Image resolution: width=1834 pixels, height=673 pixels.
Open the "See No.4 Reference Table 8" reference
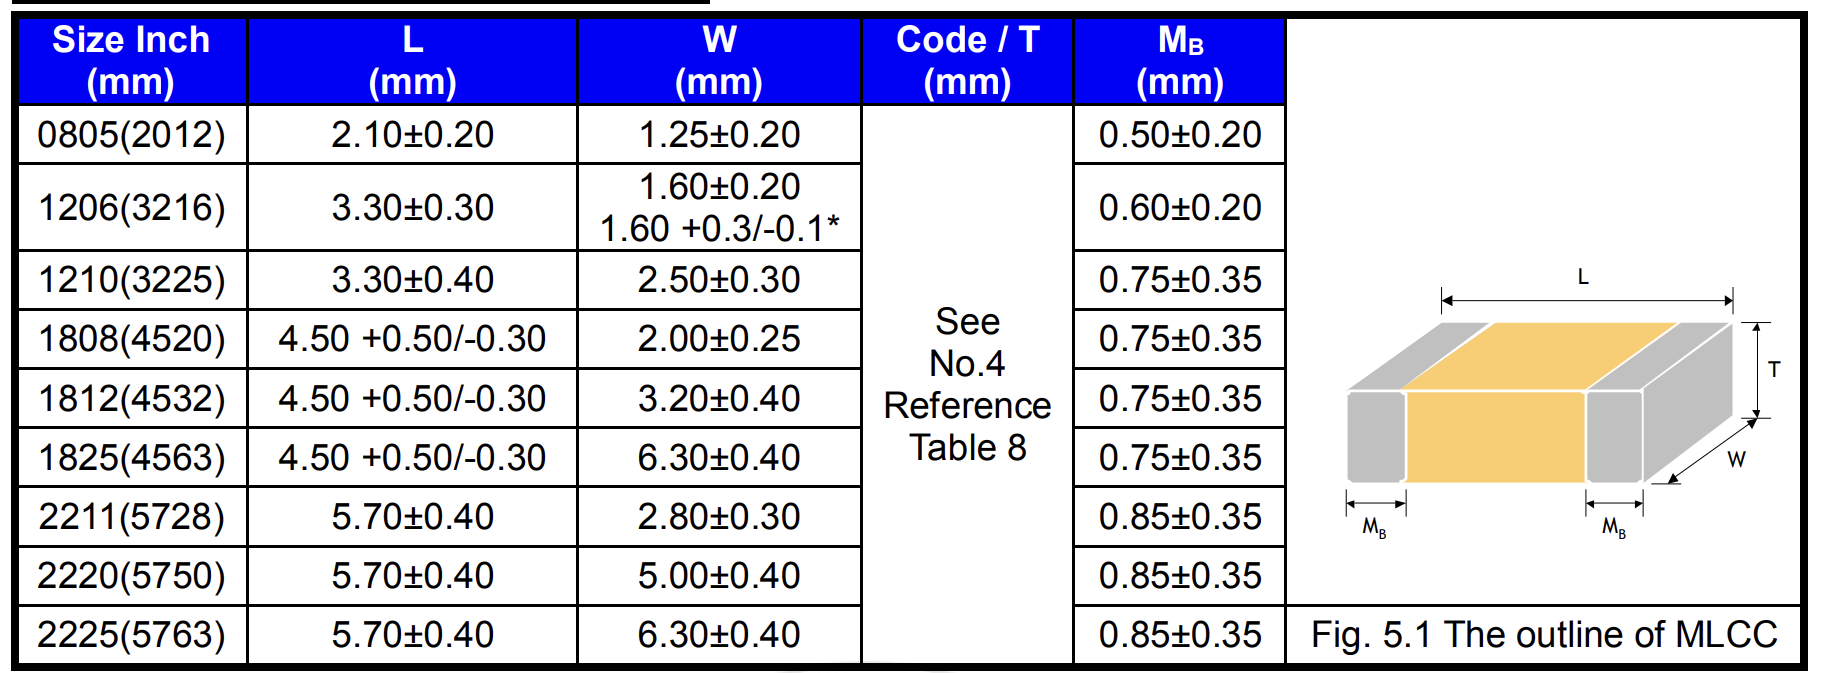pyautogui.click(x=967, y=385)
